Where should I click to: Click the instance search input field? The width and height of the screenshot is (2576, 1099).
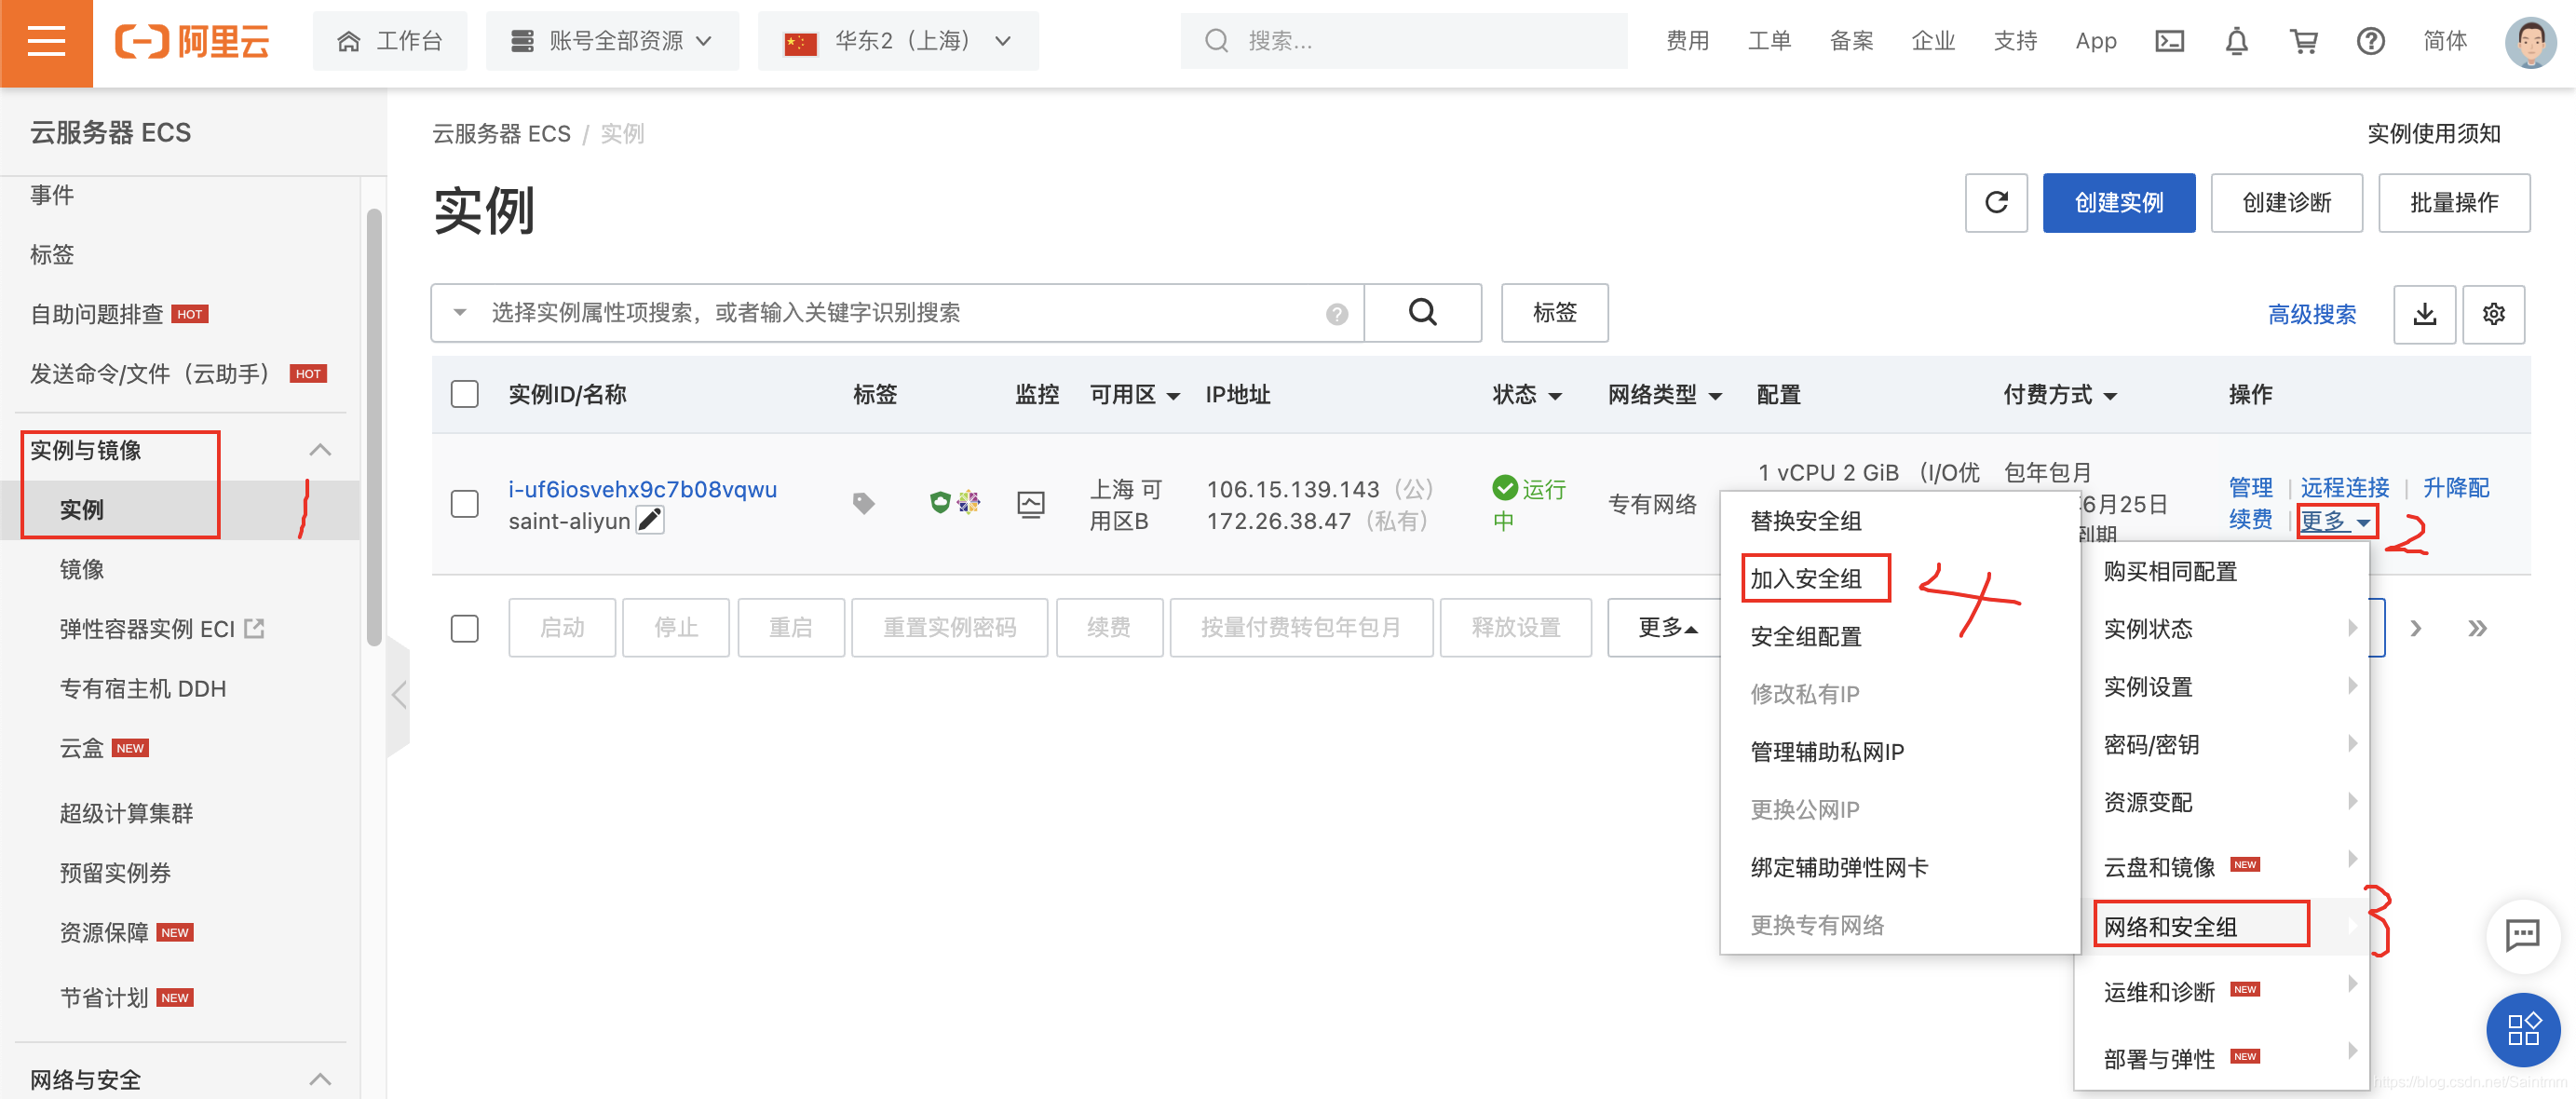(900, 313)
